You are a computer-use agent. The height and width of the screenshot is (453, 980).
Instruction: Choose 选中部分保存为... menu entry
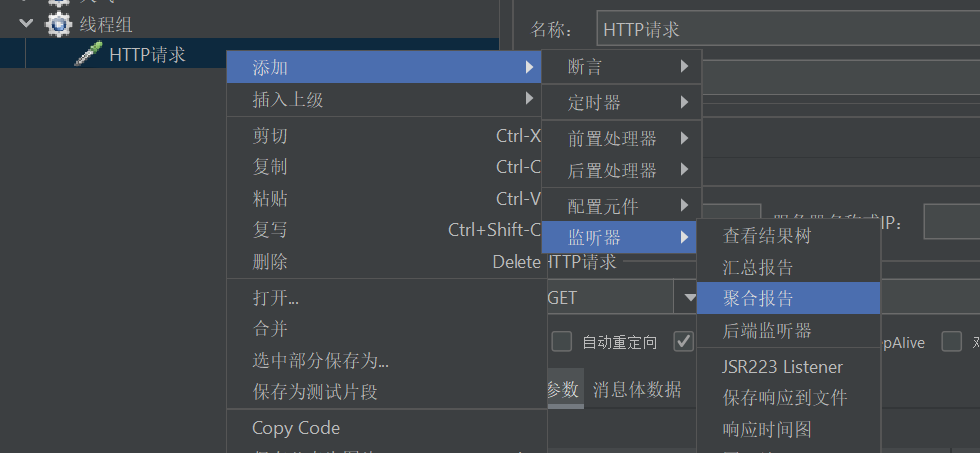coord(384,361)
